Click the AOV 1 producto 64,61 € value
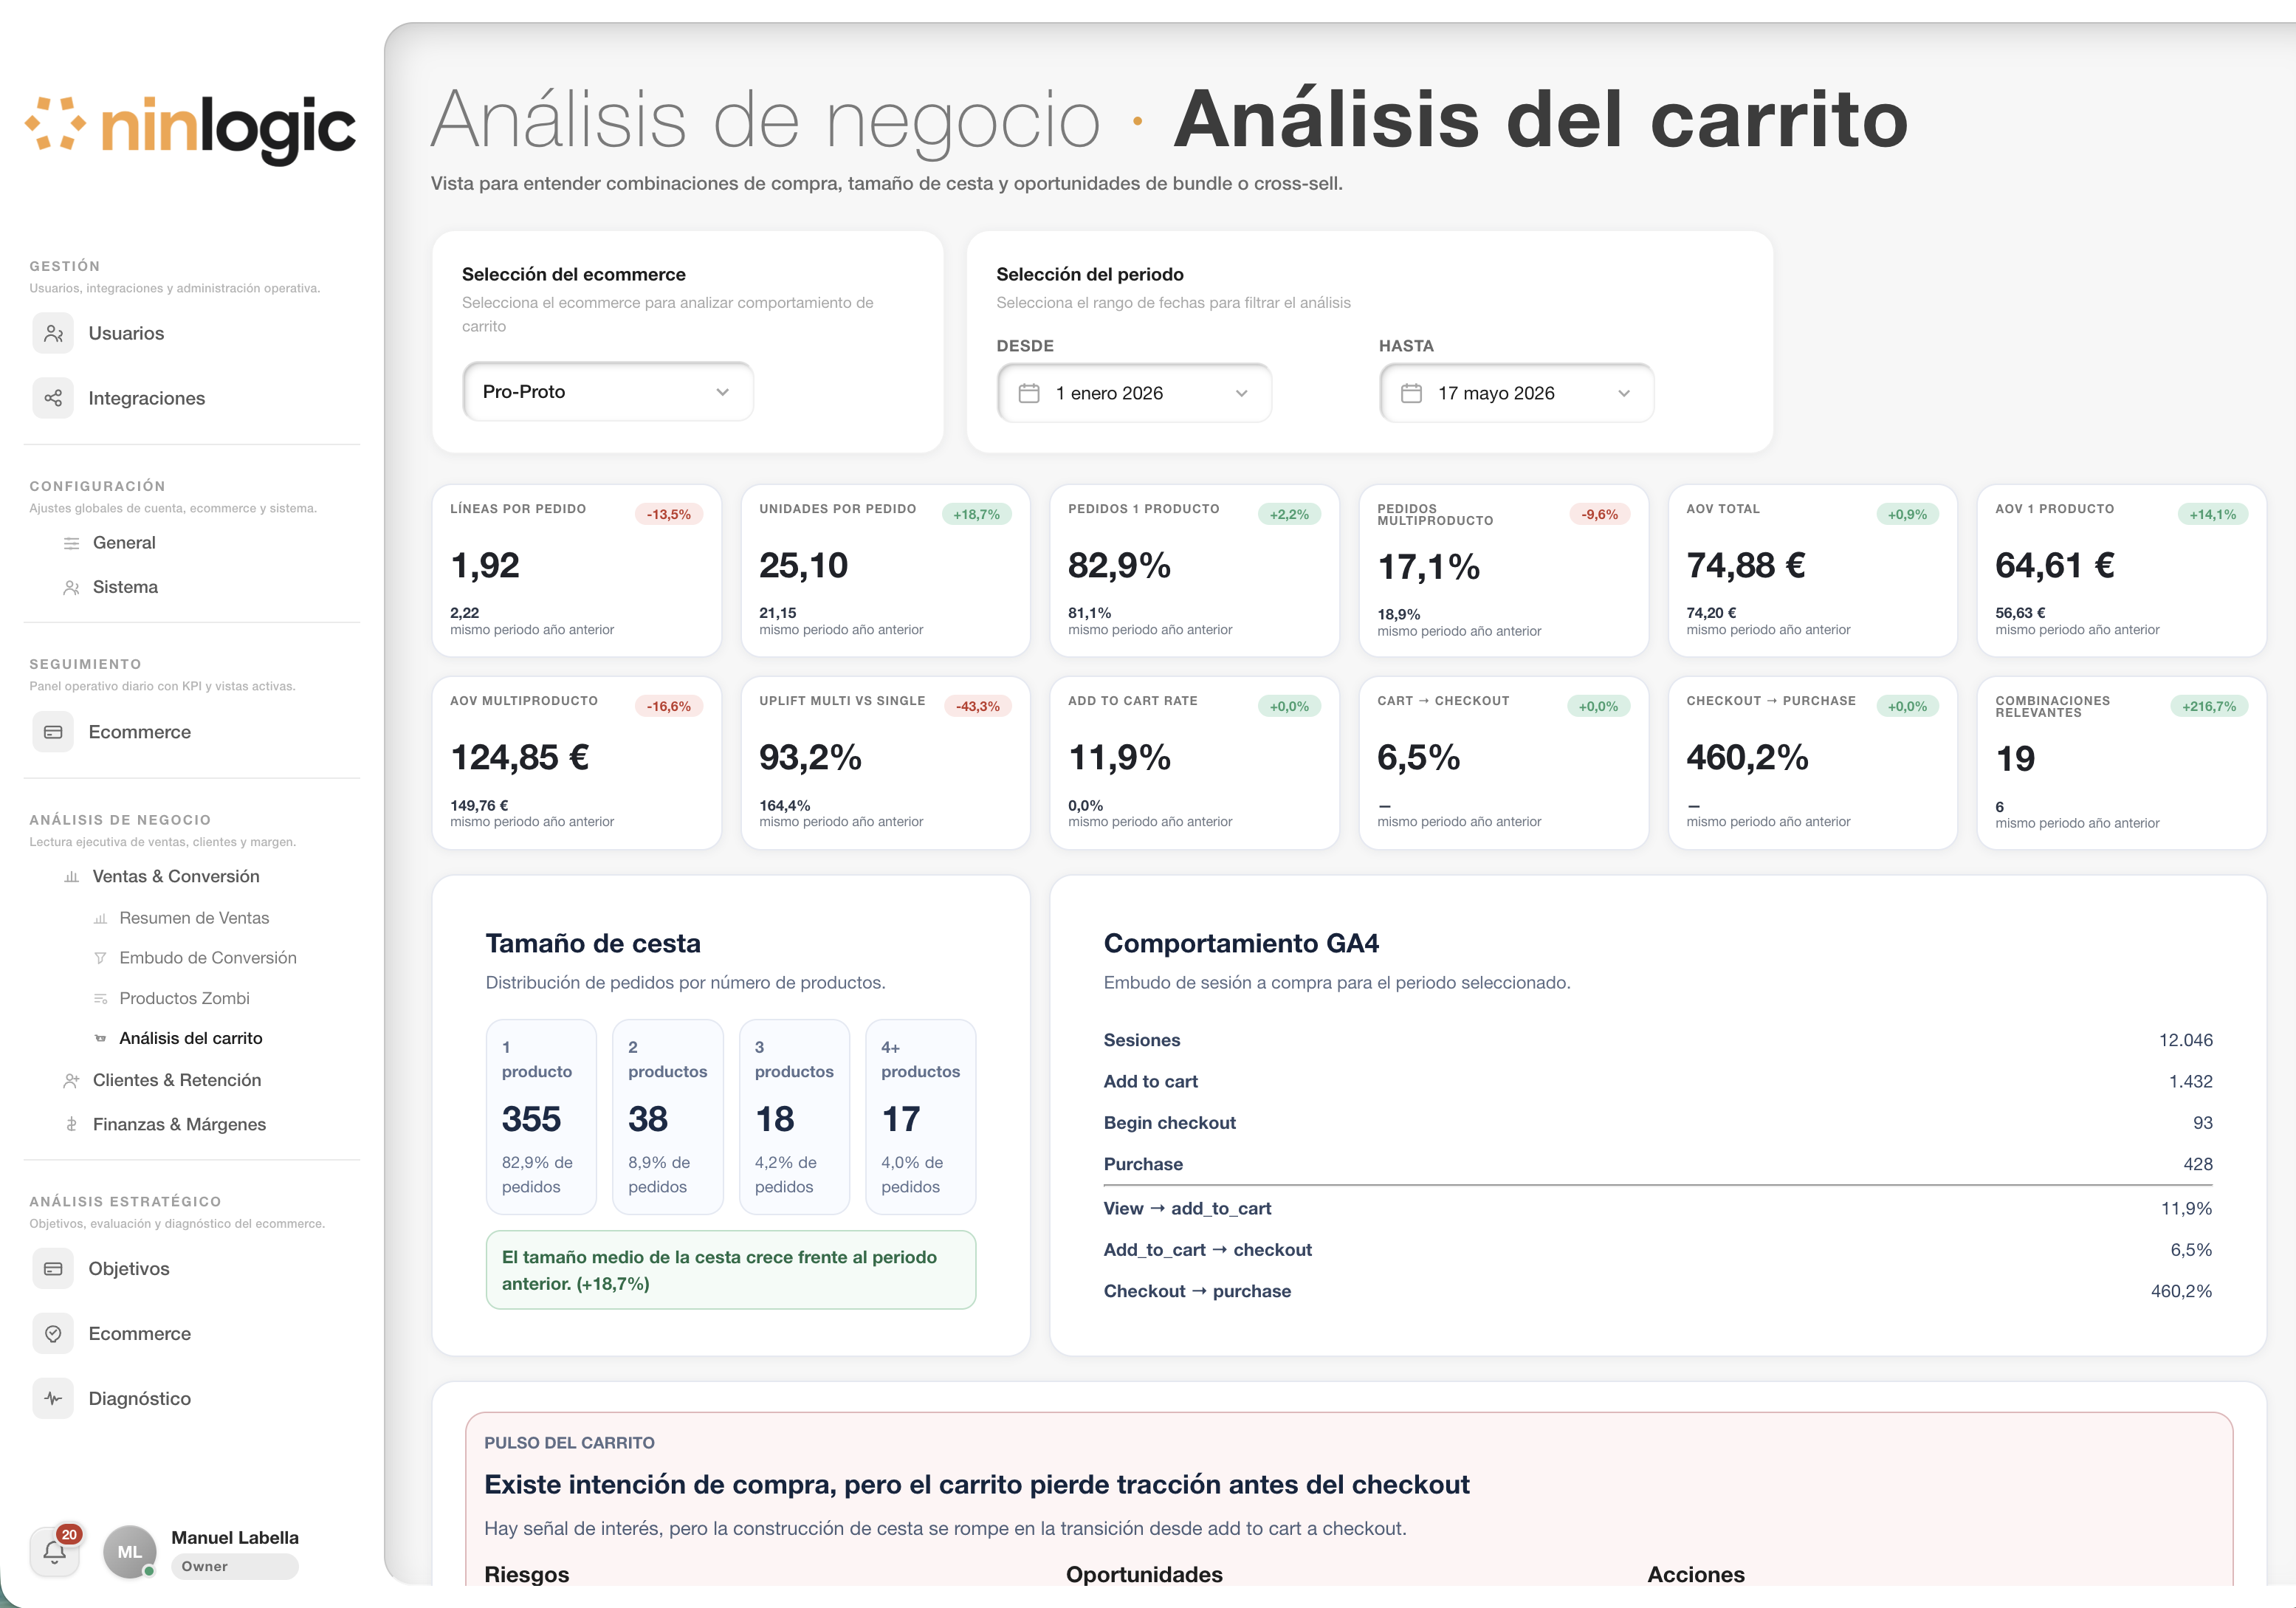The width and height of the screenshot is (2296, 1608). coord(2054,566)
